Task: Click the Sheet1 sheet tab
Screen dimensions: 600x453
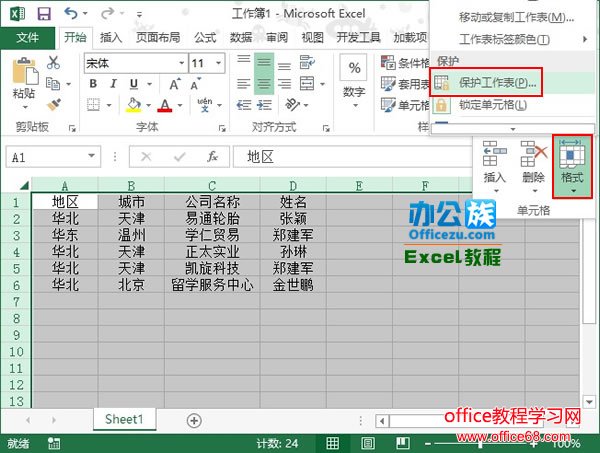Action: [124, 419]
